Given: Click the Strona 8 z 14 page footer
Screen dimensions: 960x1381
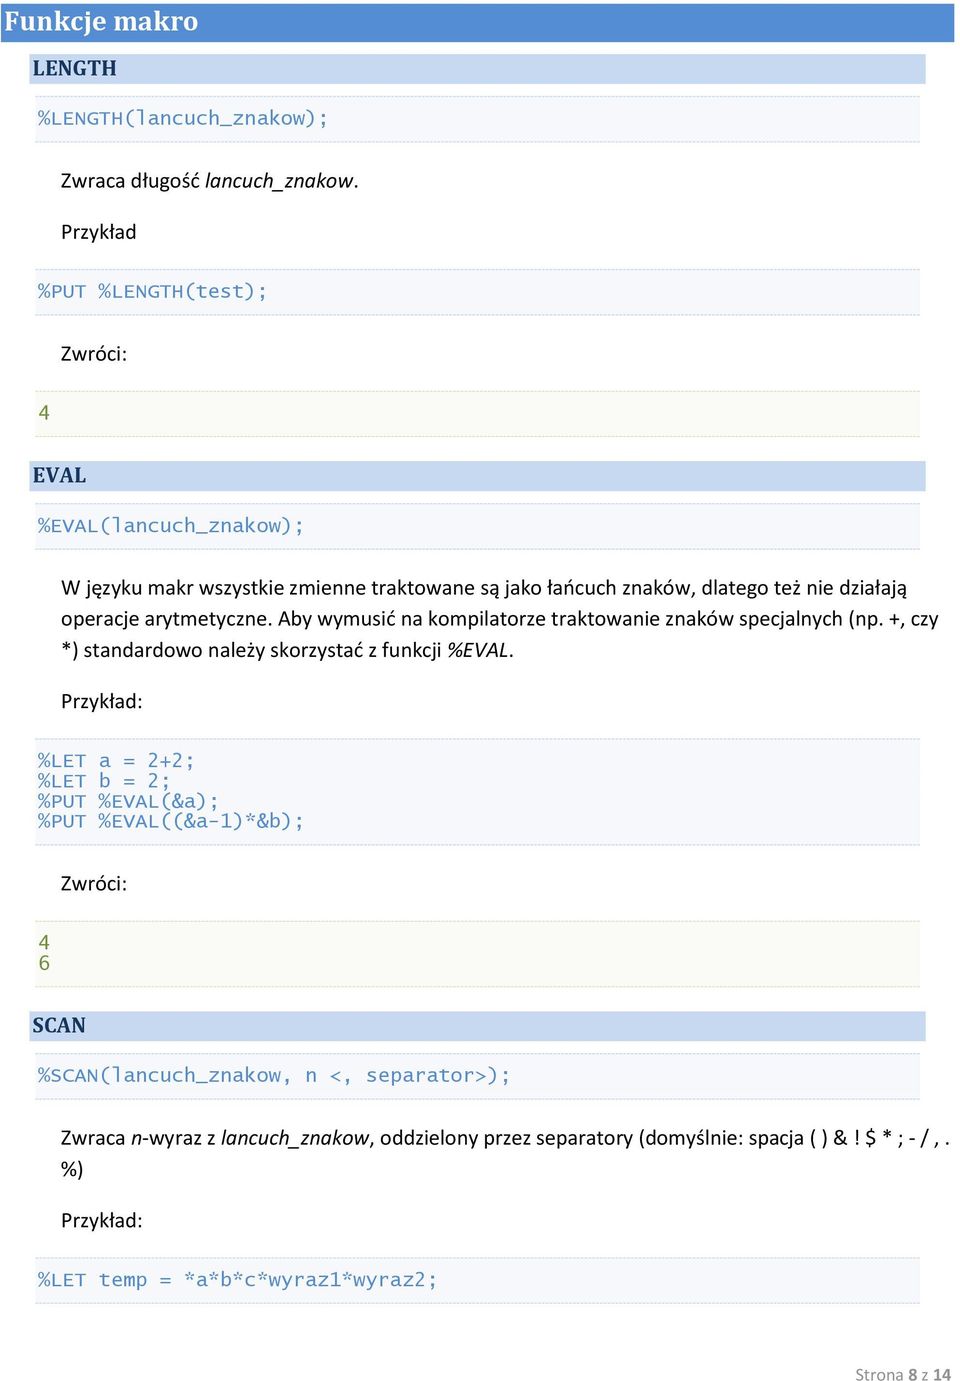Looking at the screenshot, I should click(x=903, y=1374).
